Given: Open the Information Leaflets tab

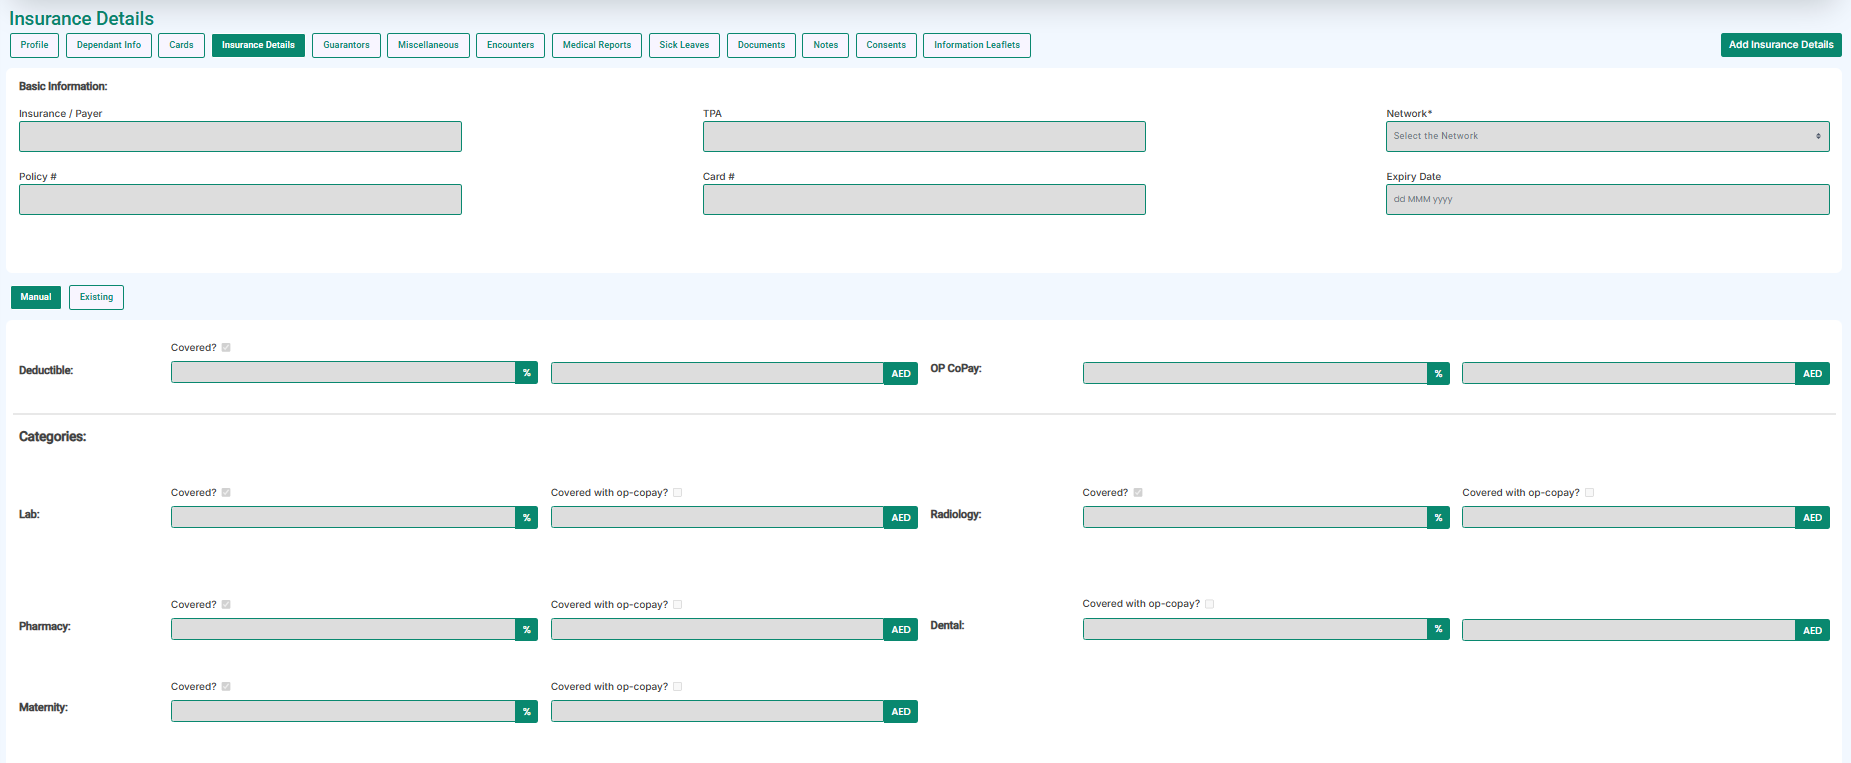Looking at the screenshot, I should (x=977, y=45).
